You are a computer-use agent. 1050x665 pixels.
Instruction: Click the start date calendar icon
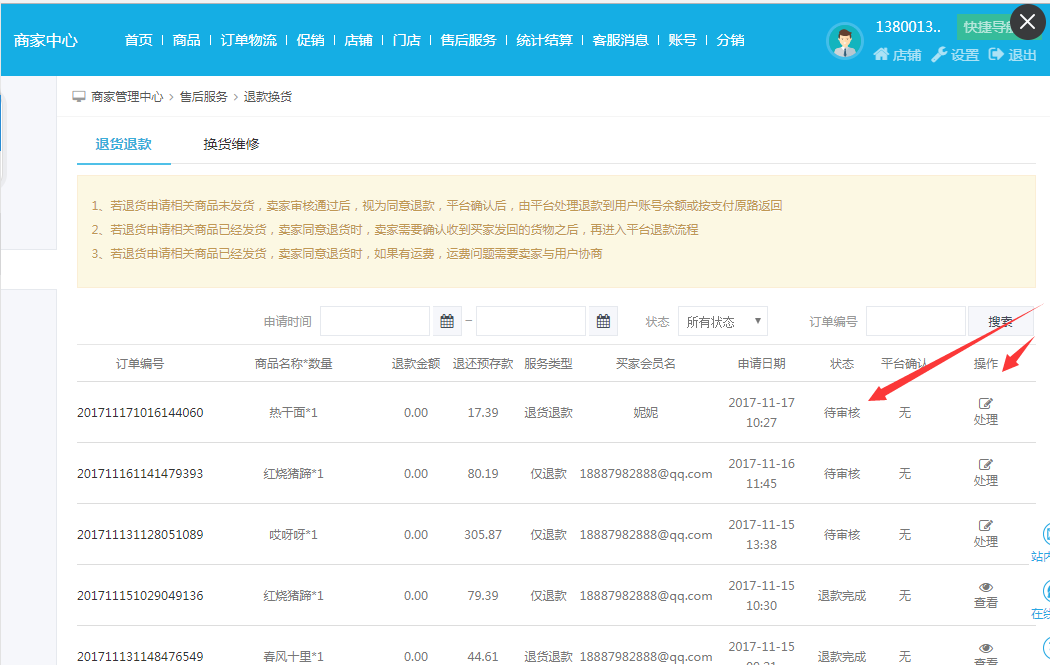coord(448,321)
